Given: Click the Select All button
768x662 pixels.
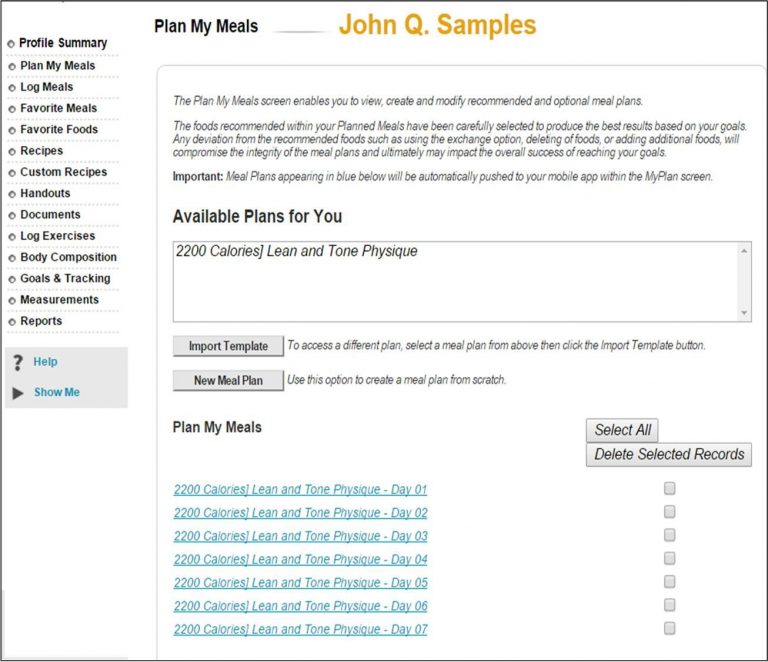Looking at the screenshot, I should coord(622,430).
